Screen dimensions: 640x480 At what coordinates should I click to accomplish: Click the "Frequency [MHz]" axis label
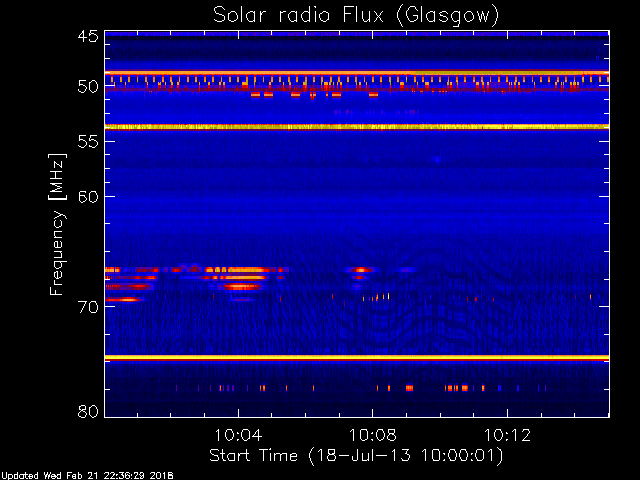click(57, 224)
